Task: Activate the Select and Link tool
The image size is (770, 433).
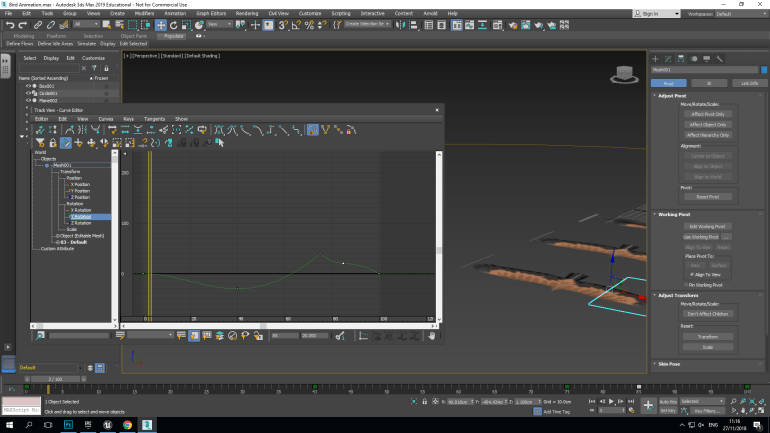Action: coord(37,25)
